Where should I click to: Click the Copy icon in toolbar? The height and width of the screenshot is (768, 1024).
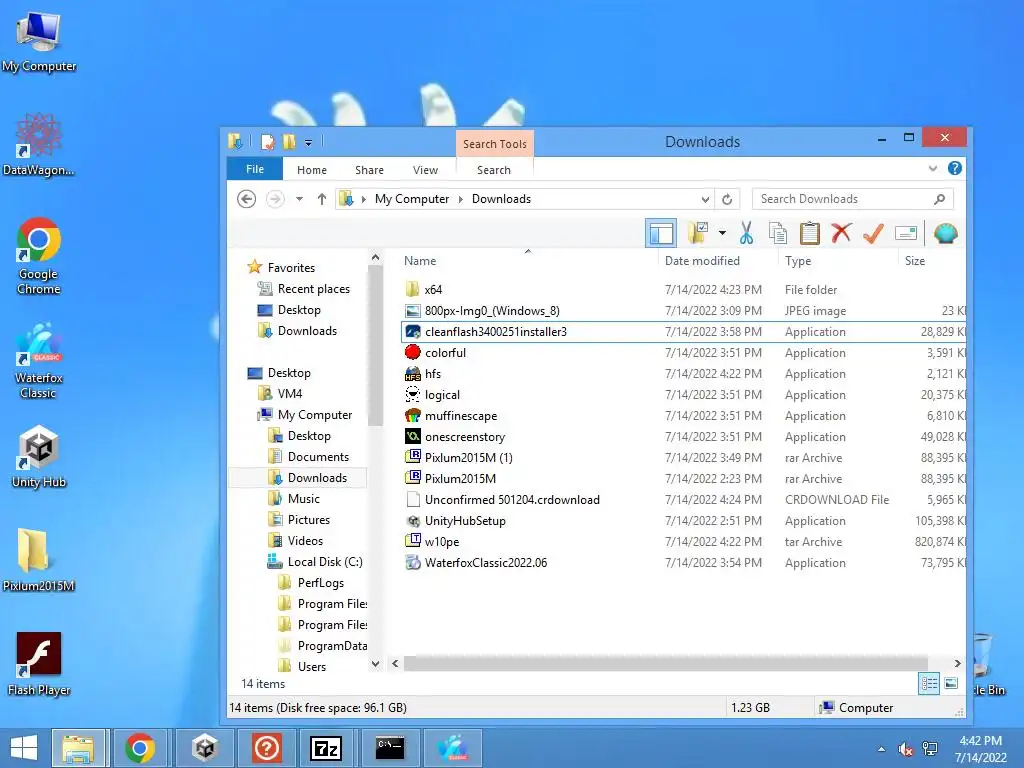(777, 232)
